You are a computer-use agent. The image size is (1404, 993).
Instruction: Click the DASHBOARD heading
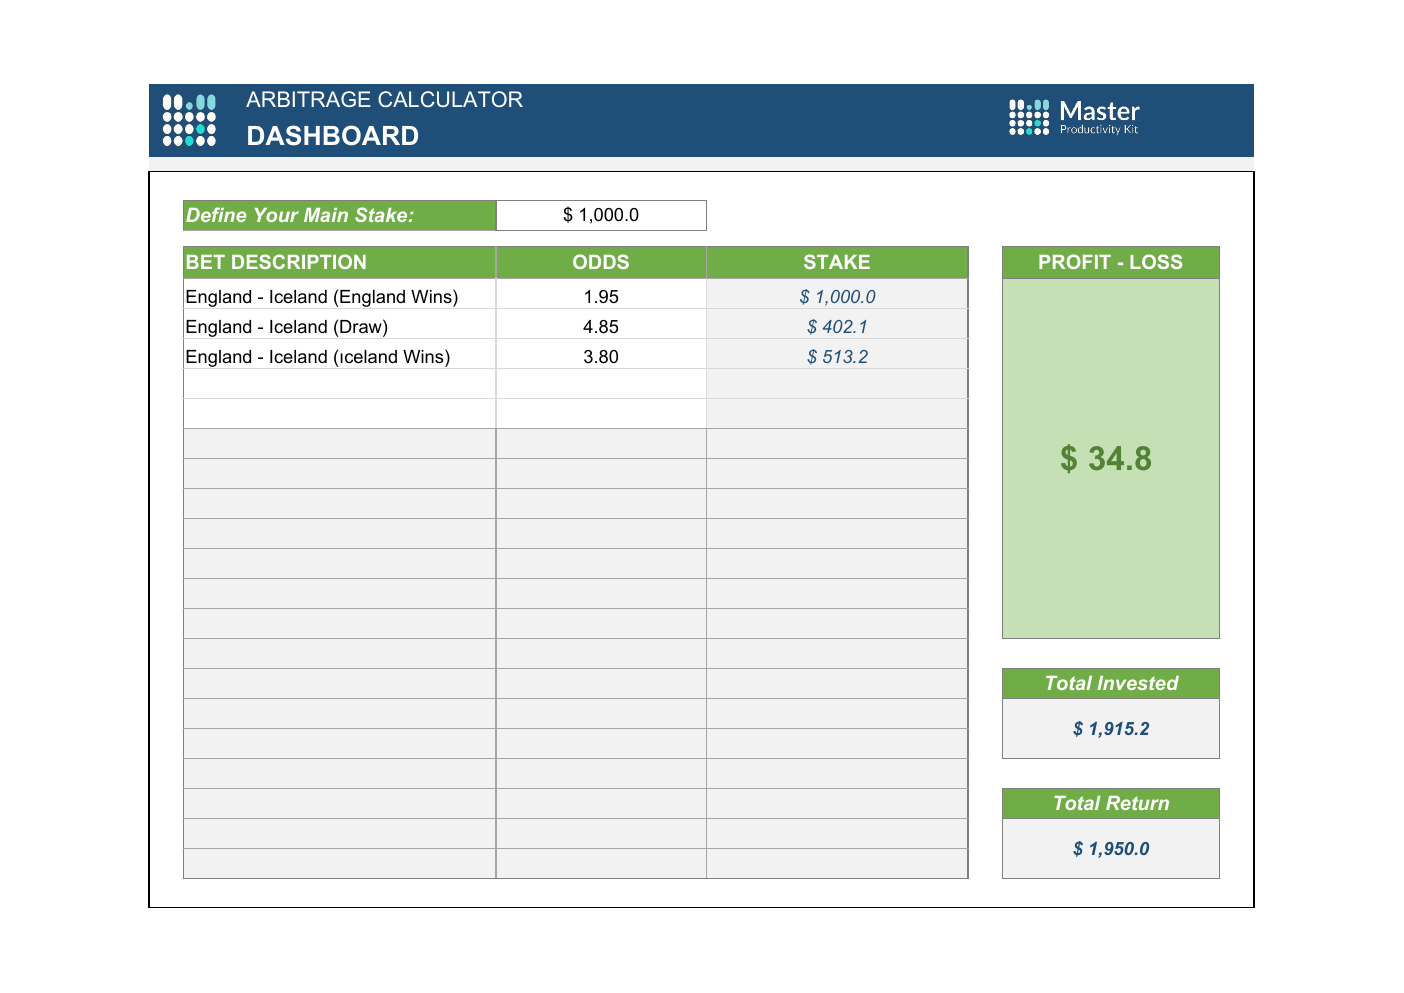[x=333, y=136]
